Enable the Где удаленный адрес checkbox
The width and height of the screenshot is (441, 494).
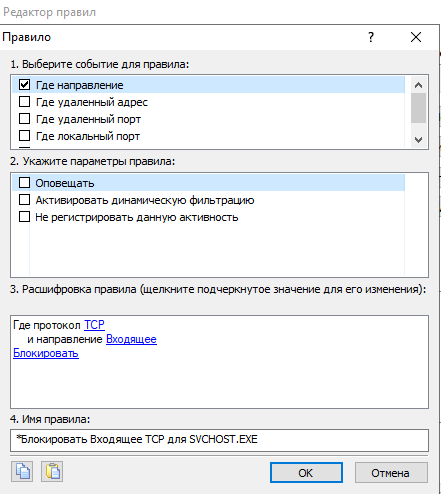coord(24,102)
